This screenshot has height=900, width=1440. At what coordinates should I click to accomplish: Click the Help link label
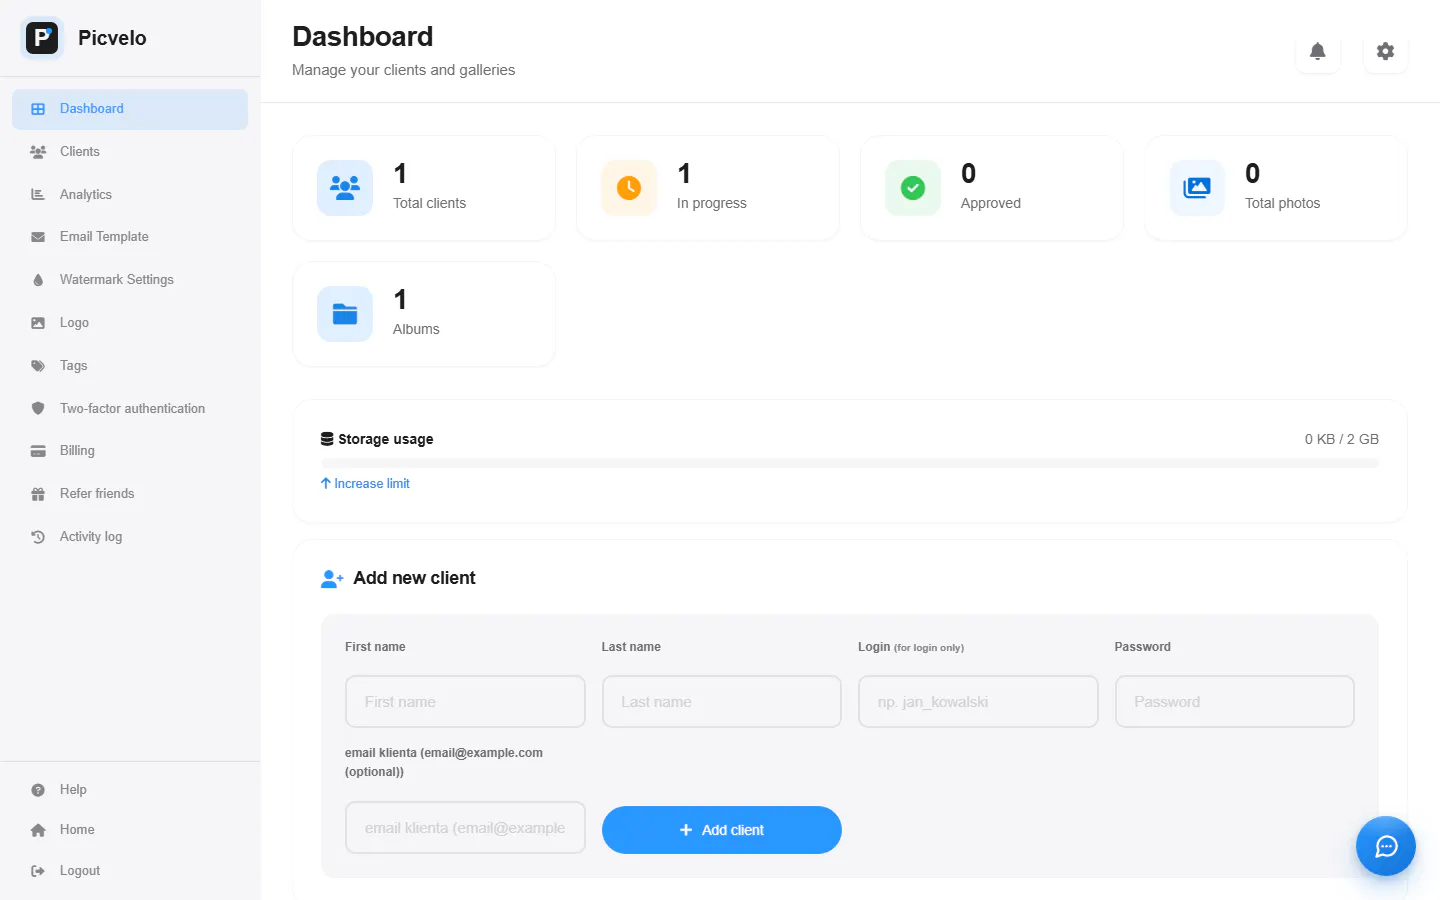click(73, 790)
